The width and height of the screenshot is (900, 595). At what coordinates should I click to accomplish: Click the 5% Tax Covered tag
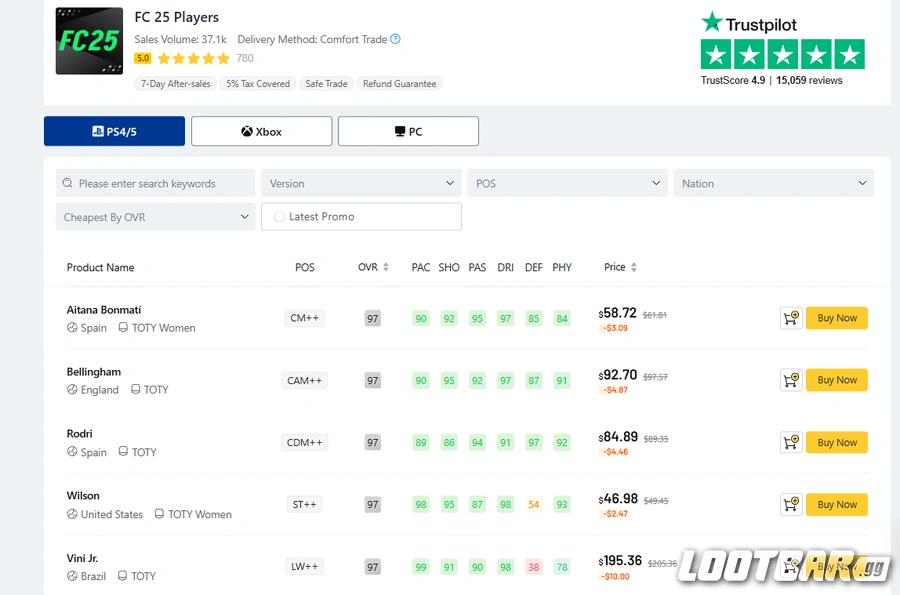pos(258,84)
